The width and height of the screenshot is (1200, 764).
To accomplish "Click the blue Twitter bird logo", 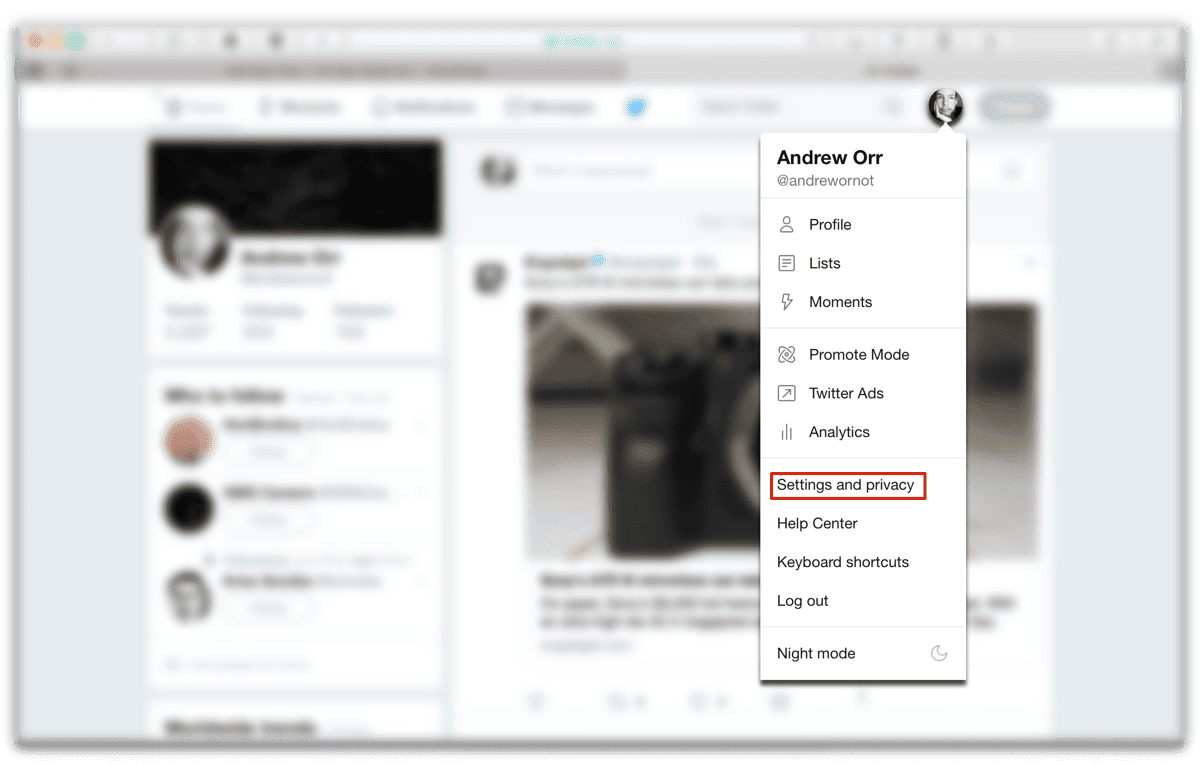I will [636, 107].
